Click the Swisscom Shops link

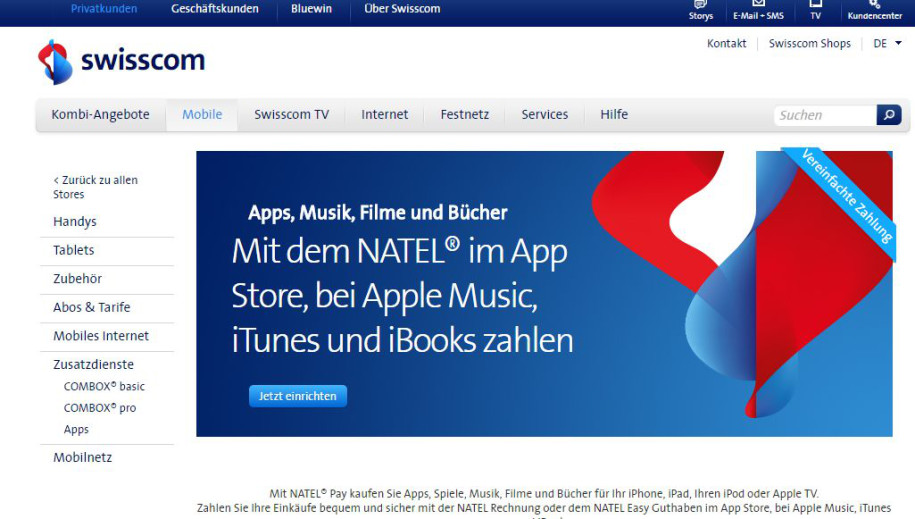click(x=809, y=43)
